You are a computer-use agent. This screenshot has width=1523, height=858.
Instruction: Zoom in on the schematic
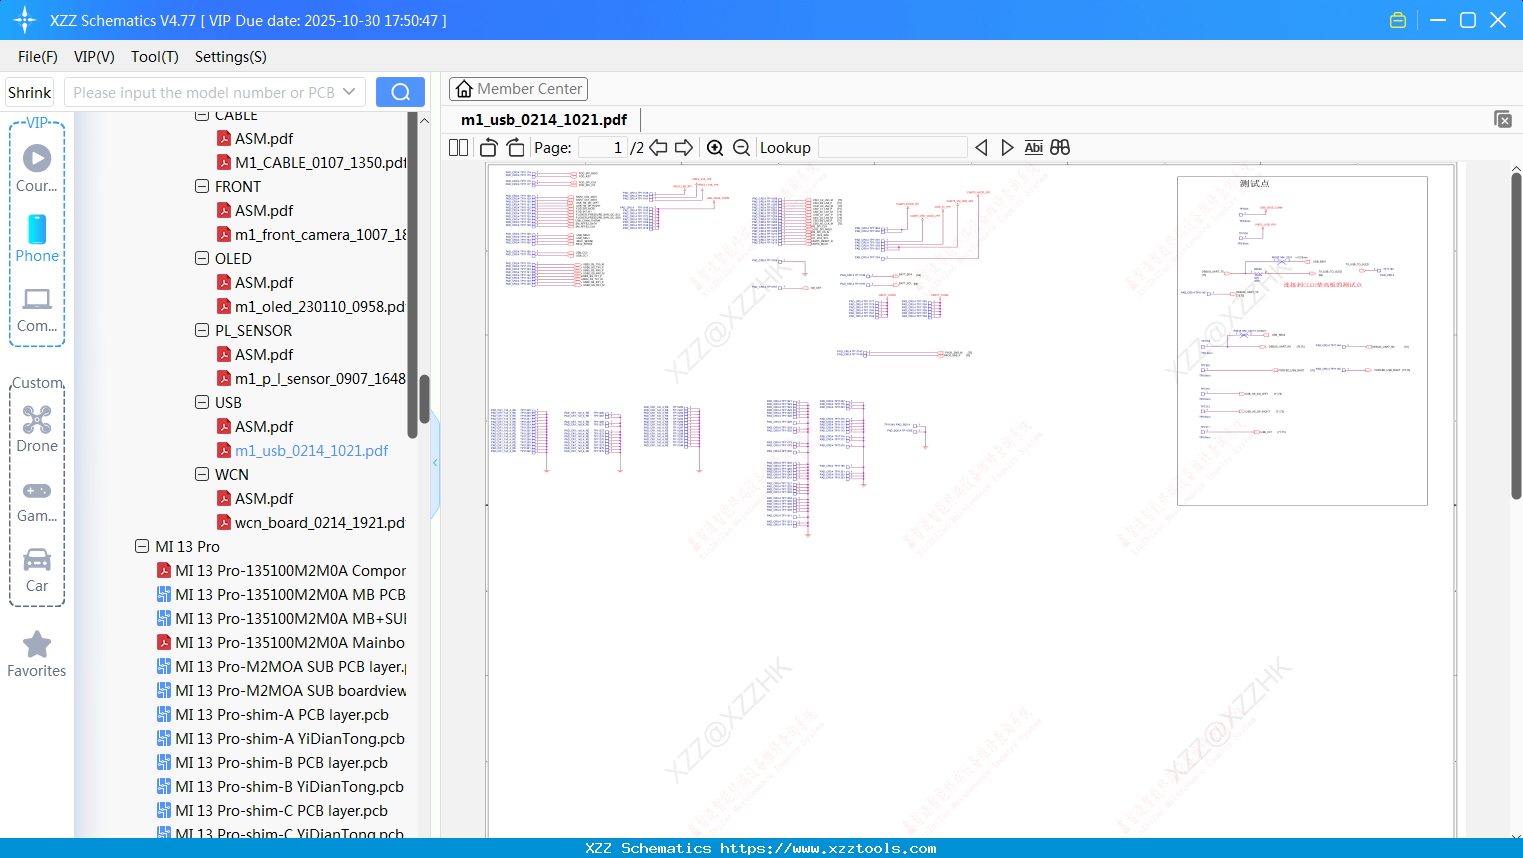click(x=715, y=147)
